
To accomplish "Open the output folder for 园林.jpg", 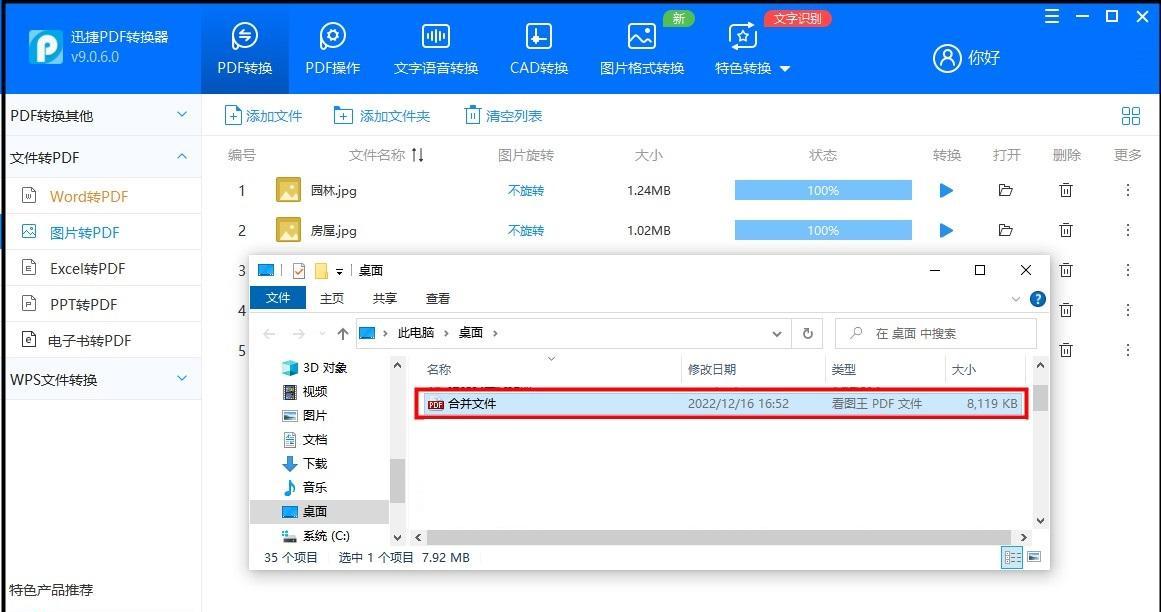I will [x=1006, y=190].
